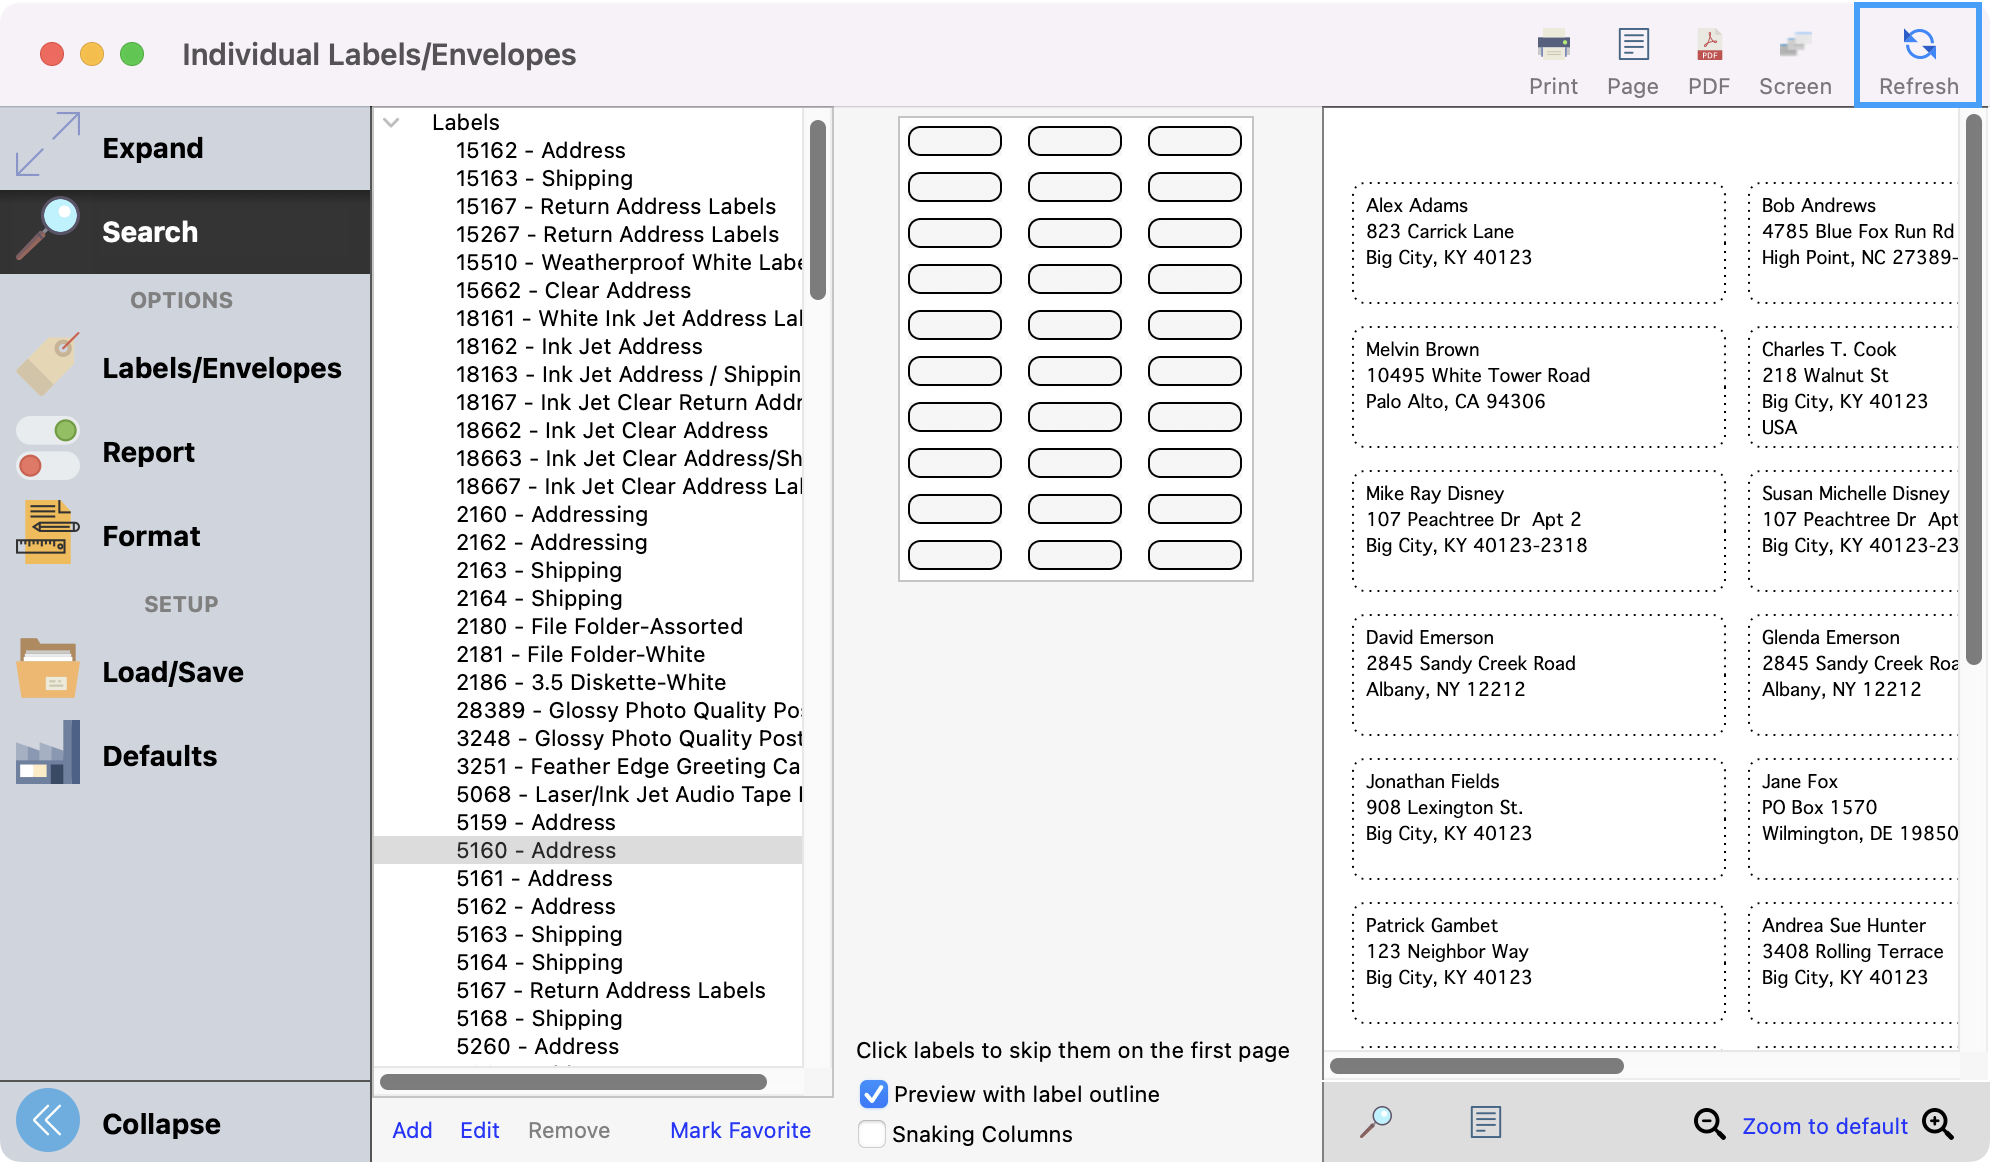Screen dimensions: 1990x1162
Task: Click Zoom to default
Action: (1825, 1125)
